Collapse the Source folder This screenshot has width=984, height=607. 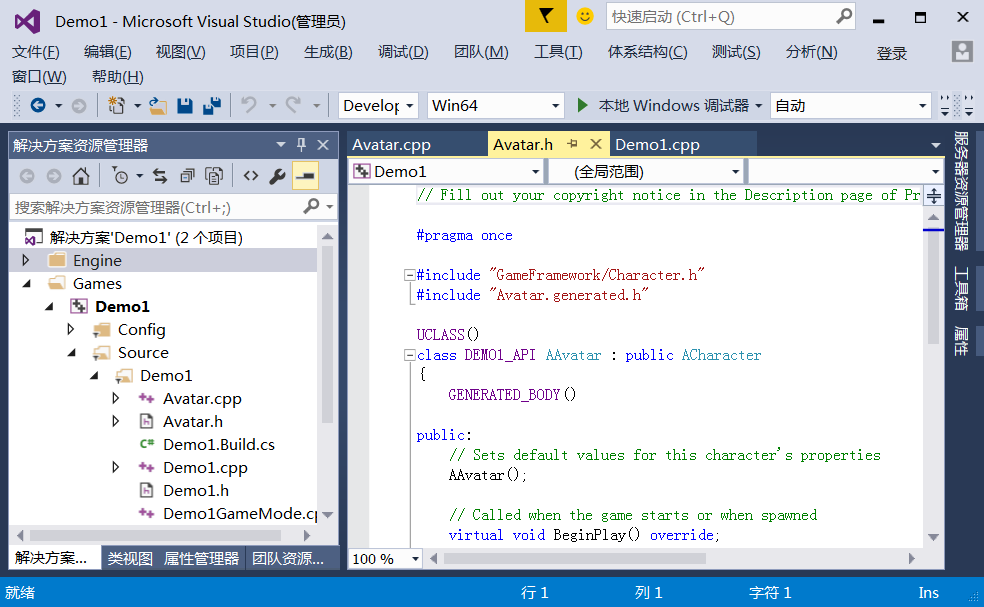click(x=72, y=353)
